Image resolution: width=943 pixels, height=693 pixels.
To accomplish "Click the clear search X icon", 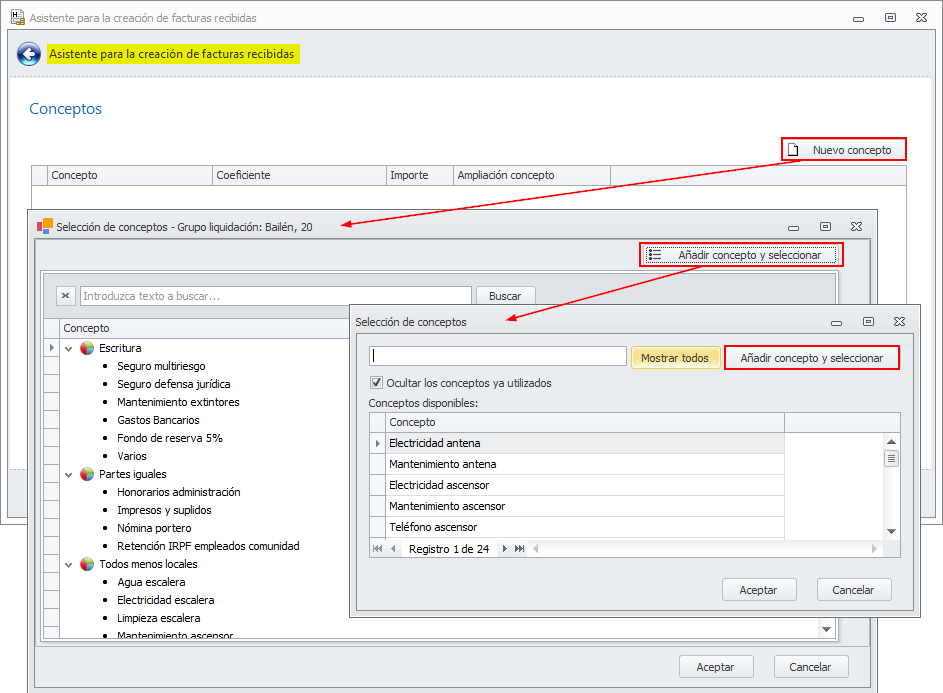I will pyautogui.click(x=65, y=296).
